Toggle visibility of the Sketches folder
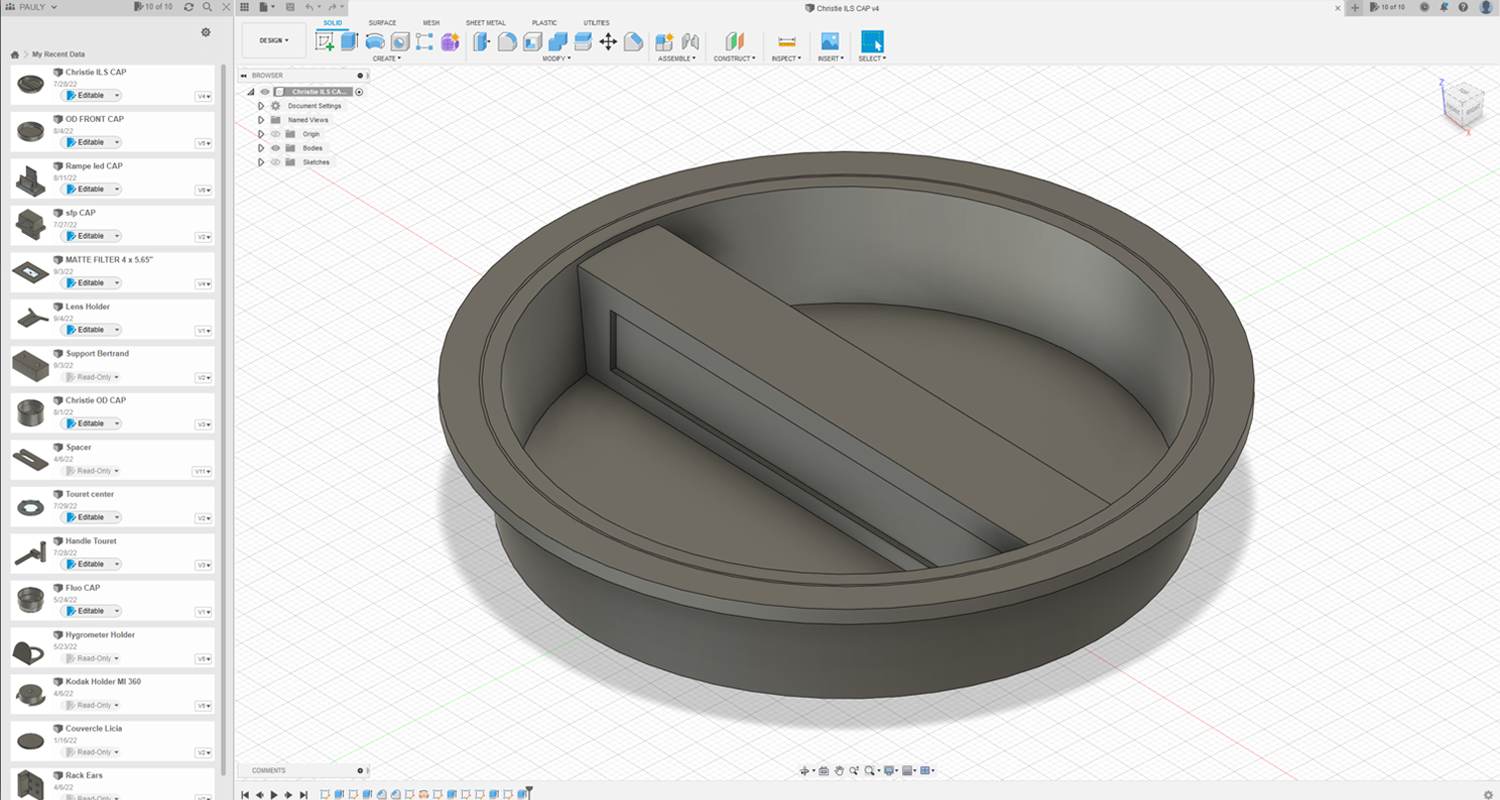This screenshot has width=1500, height=800. point(275,162)
